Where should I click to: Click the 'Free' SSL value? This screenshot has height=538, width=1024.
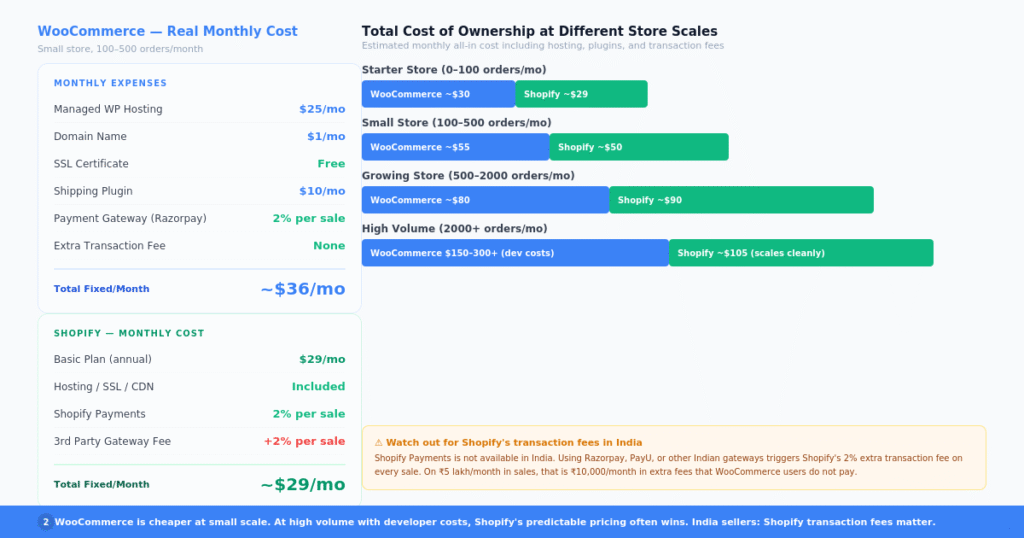[x=331, y=164]
